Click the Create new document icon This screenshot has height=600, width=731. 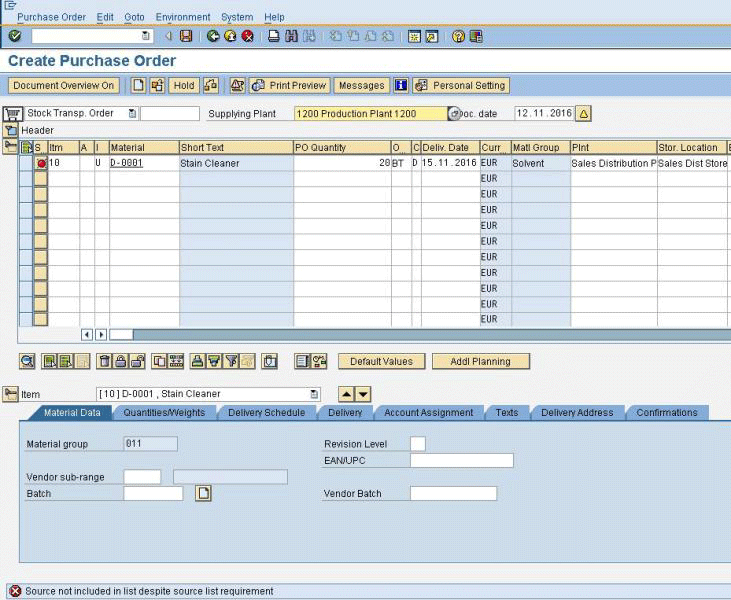point(139,86)
